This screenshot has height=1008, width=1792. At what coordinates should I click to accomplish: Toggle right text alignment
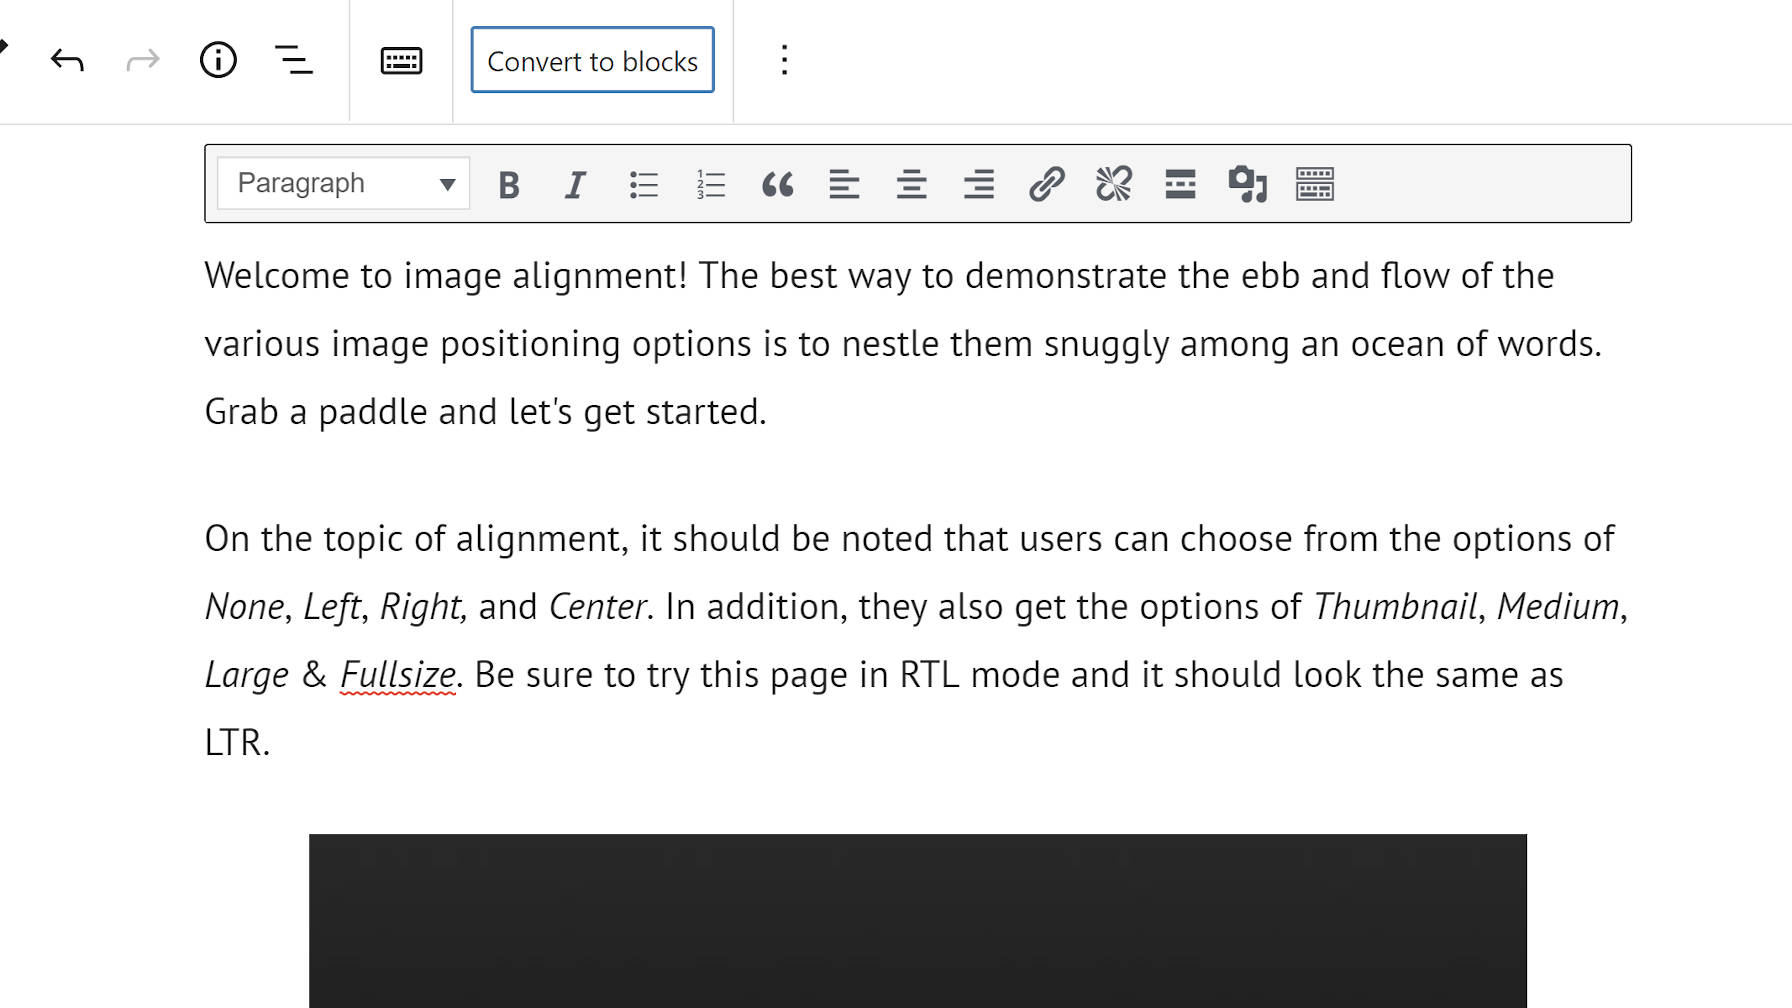pyautogui.click(x=978, y=184)
